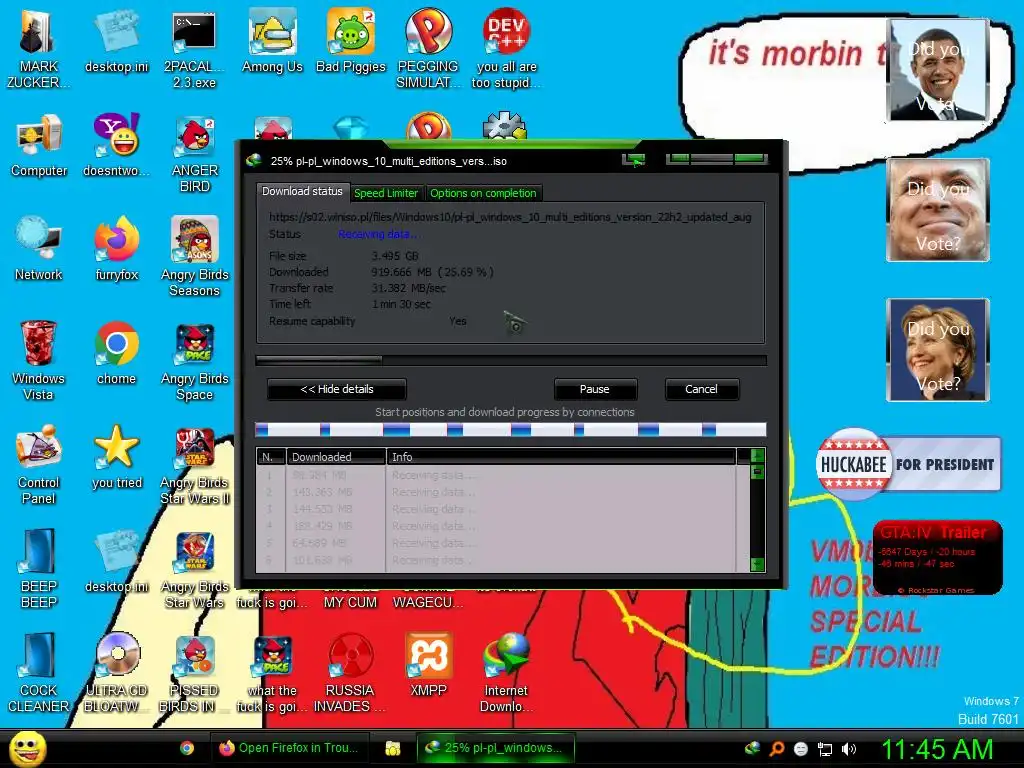Click the IDM tray icon
The image size is (1024, 768).
(752, 748)
